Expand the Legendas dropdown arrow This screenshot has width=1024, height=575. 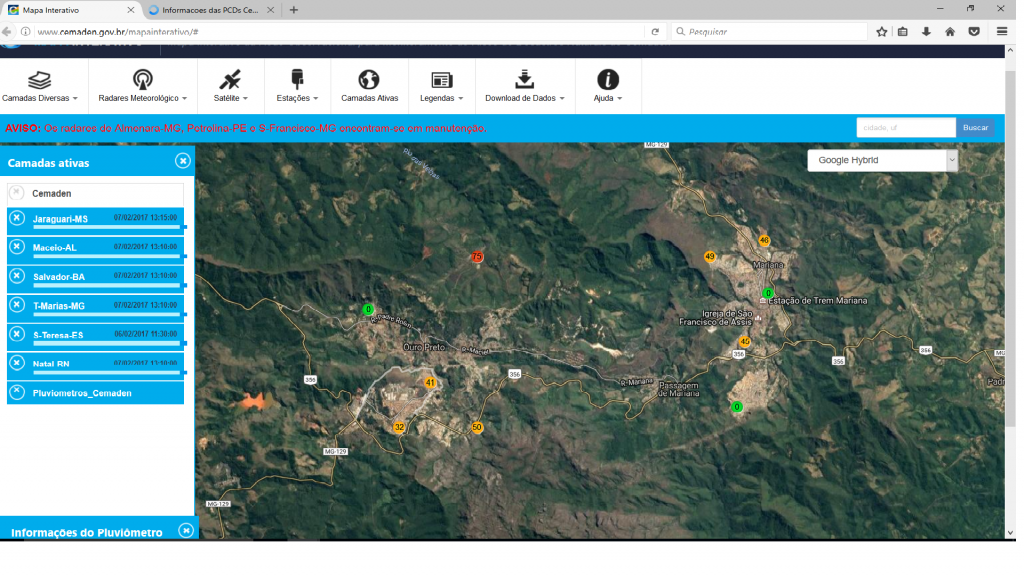(x=460, y=99)
